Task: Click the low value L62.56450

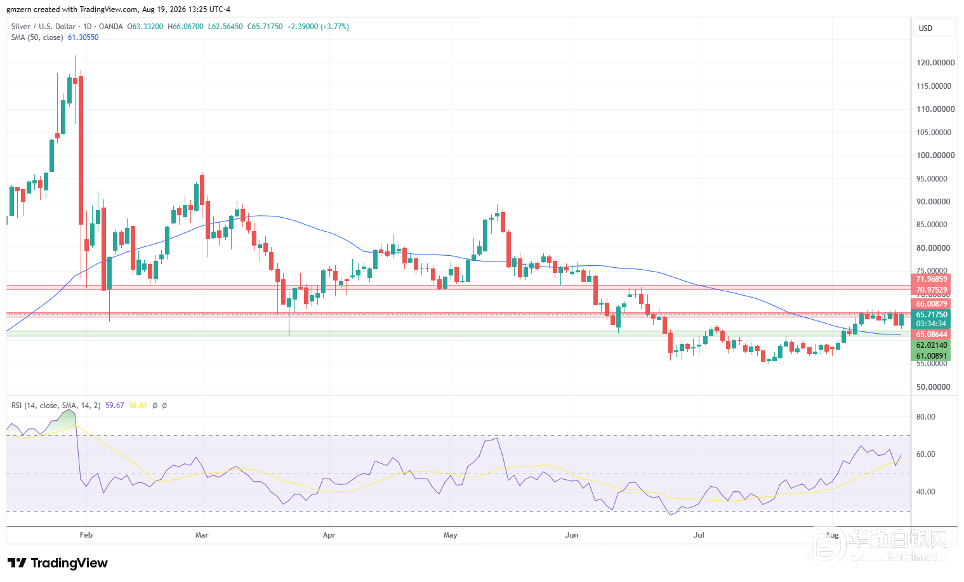Action: (x=225, y=26)
